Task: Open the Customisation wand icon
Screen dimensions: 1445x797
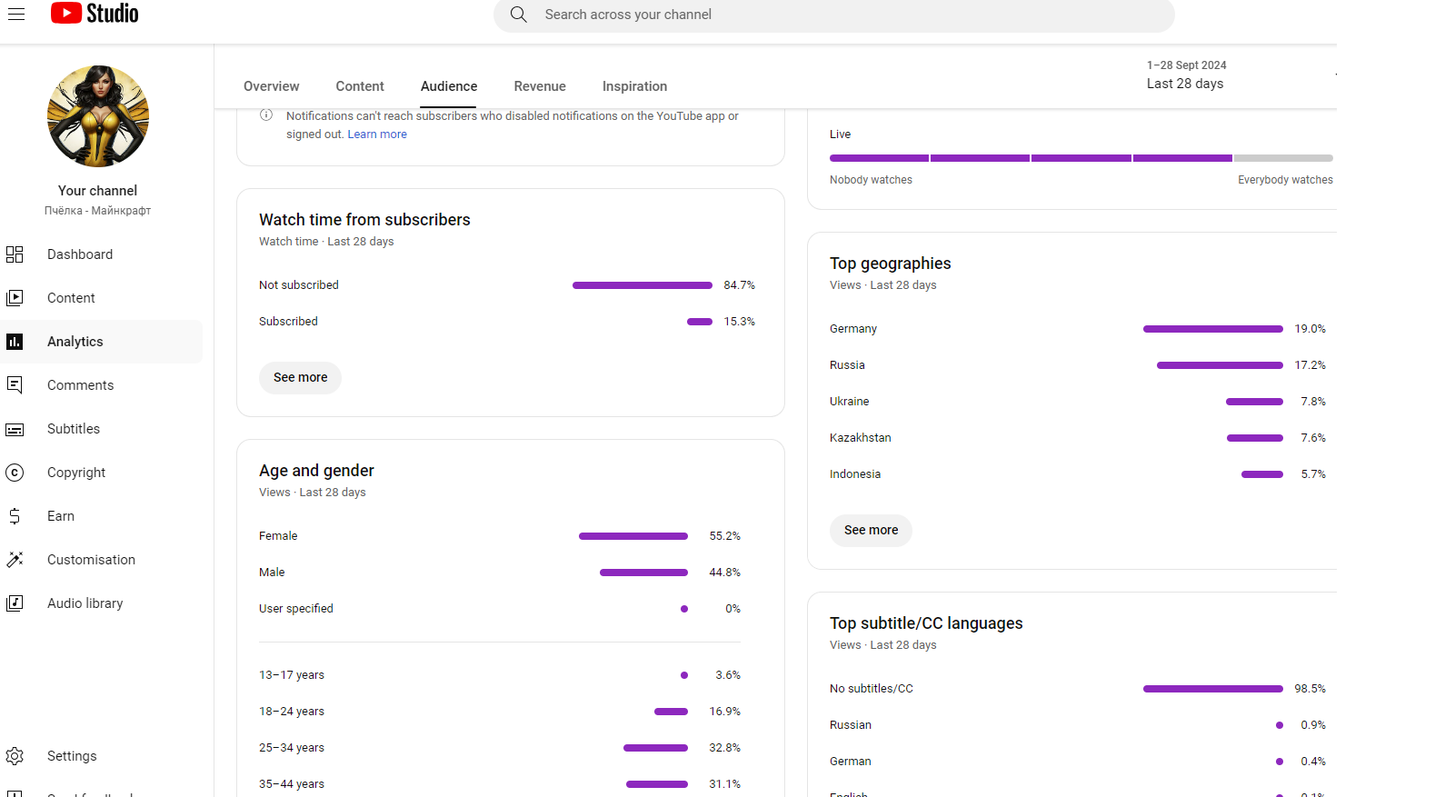Action: click(15, 560)
